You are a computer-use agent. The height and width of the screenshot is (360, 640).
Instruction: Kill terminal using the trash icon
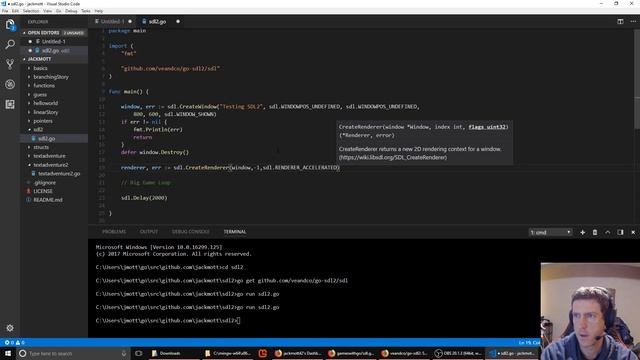595,232
